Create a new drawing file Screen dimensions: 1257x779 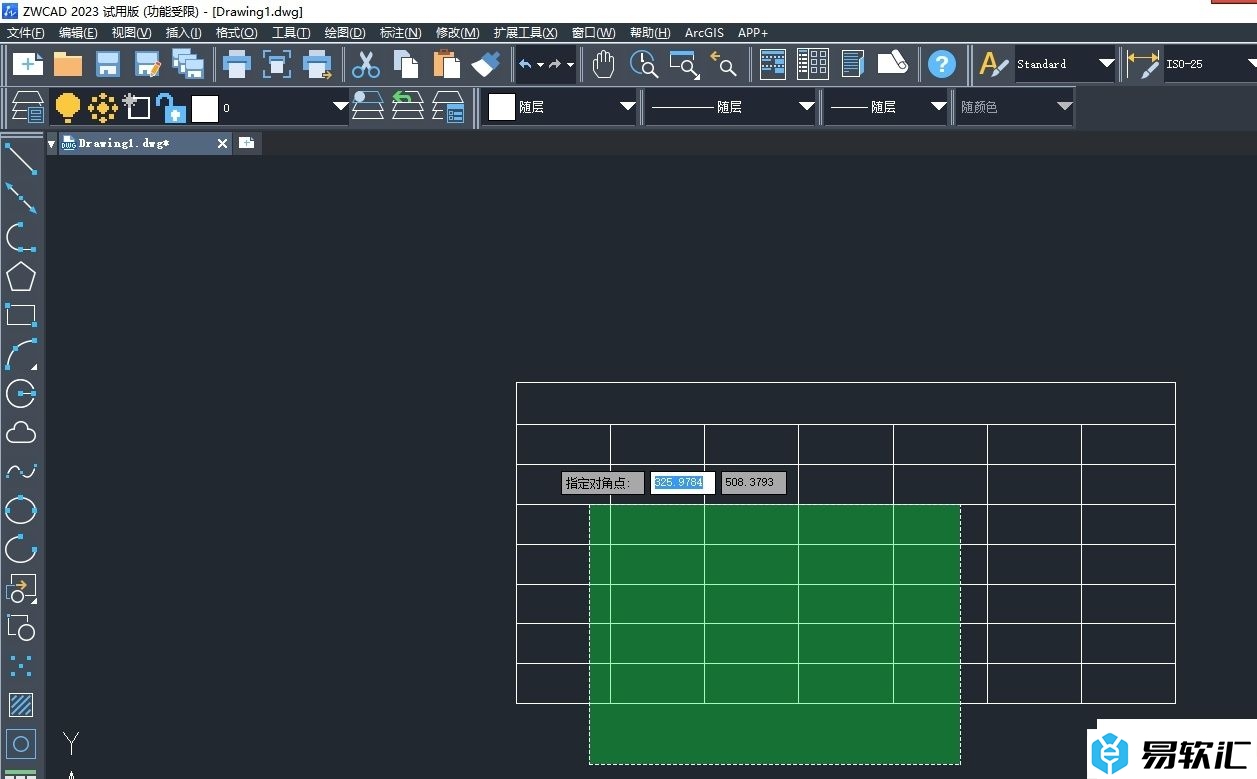27,65
